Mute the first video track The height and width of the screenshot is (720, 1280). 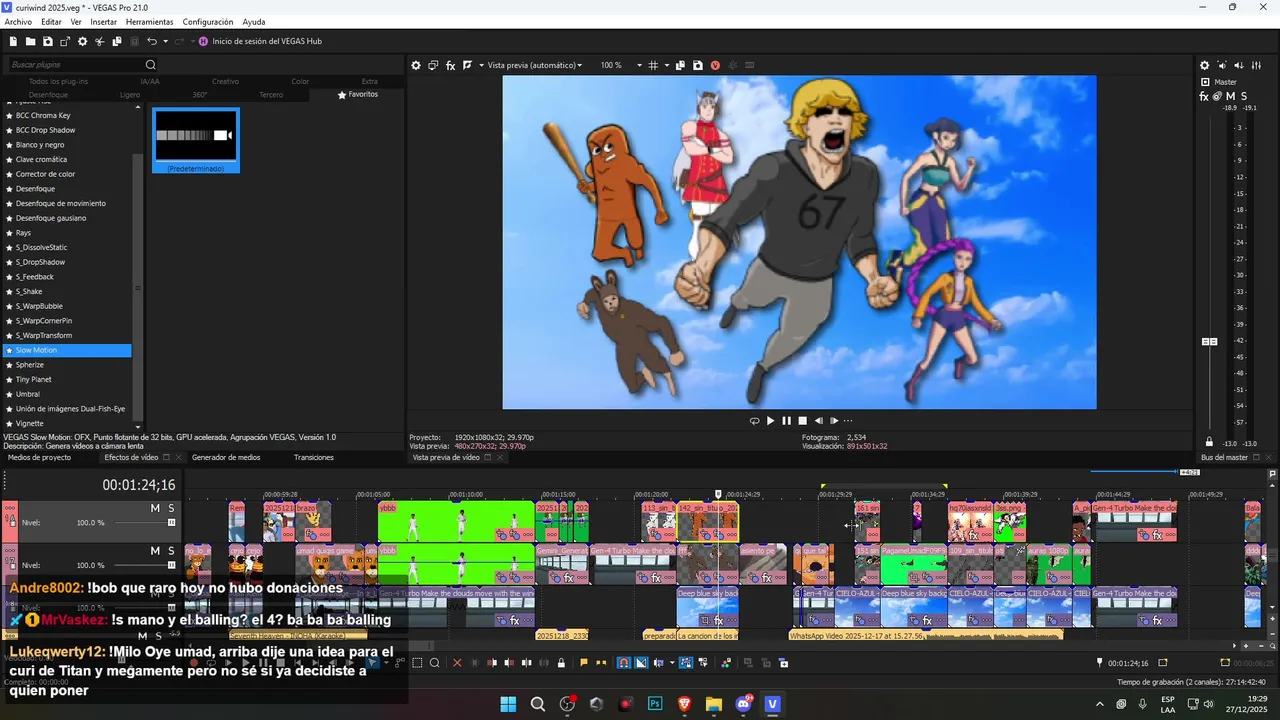(x=155, y=508)
